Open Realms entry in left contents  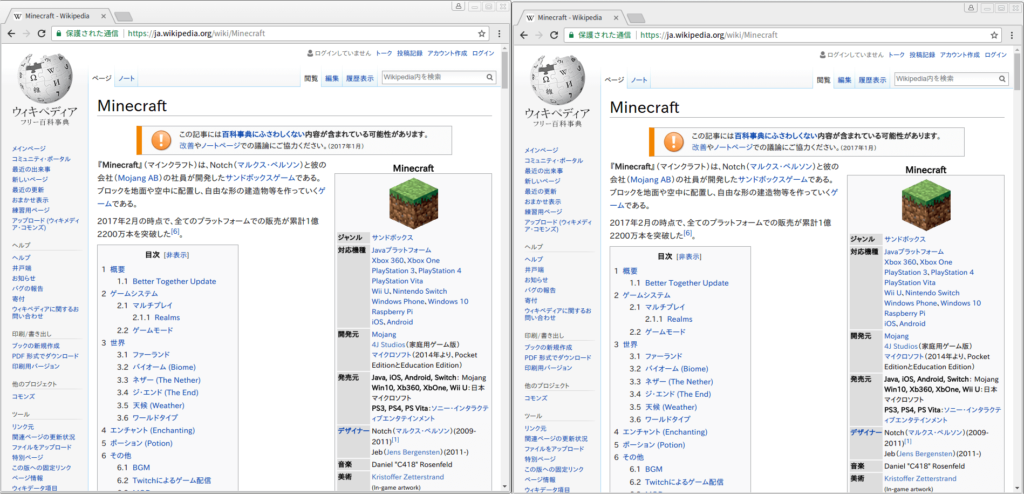click(167, 318)
